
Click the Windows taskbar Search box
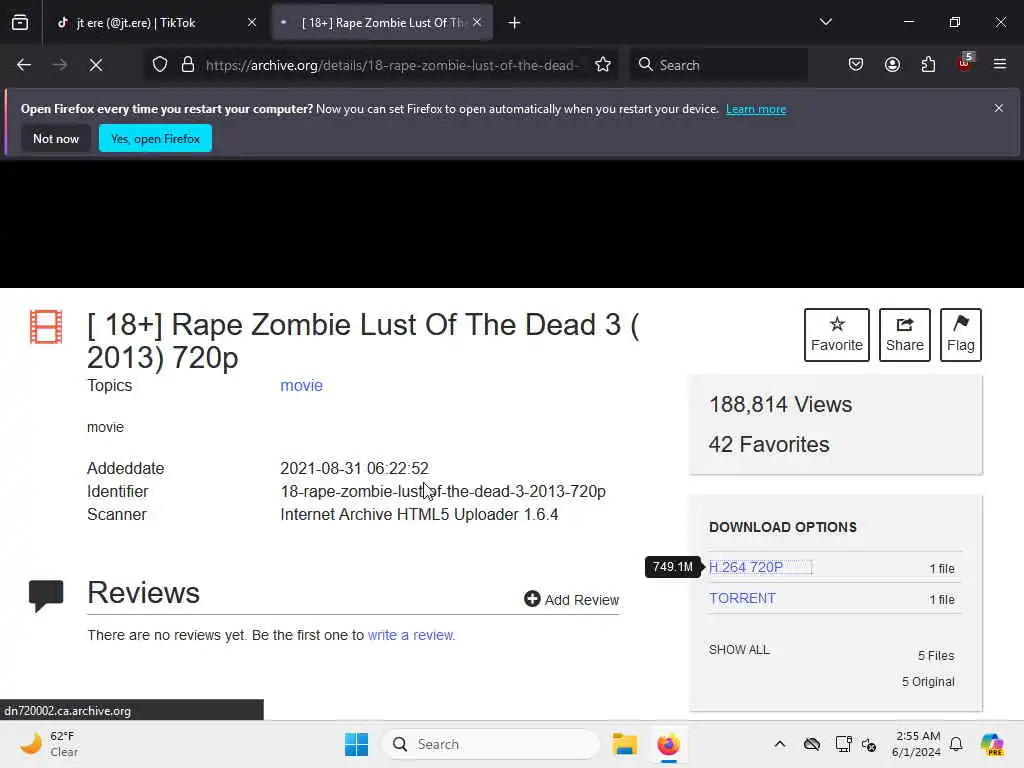491,744
